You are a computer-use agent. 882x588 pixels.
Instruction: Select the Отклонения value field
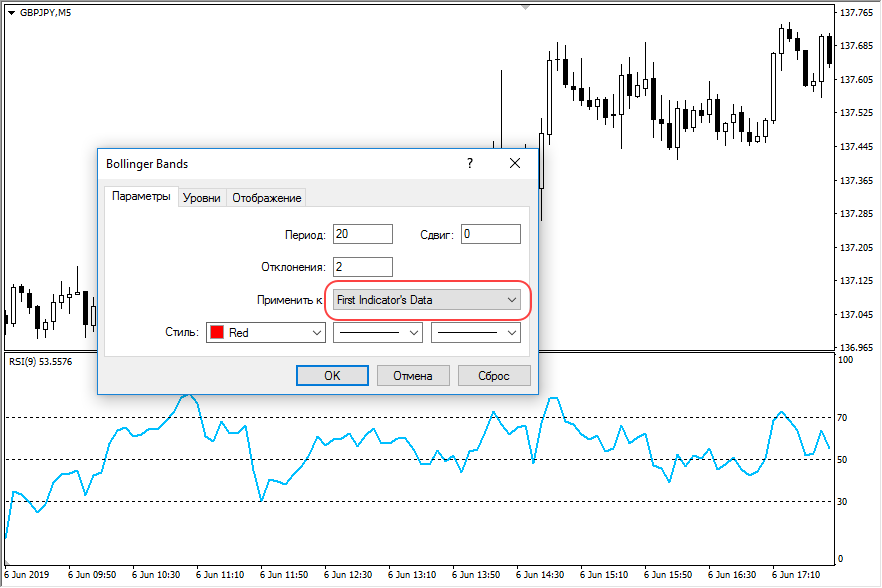click(362, 267)
